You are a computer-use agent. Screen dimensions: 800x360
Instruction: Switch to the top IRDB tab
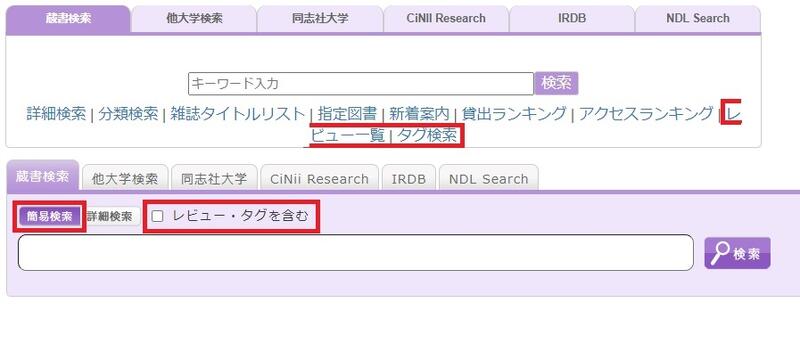pyautogui.click(x=572, y=19)
